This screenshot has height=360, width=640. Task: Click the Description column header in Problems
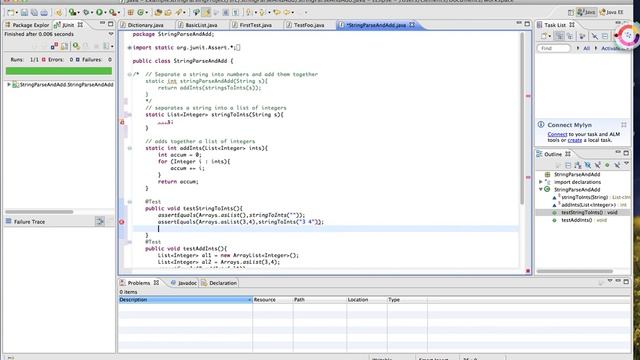185,300
